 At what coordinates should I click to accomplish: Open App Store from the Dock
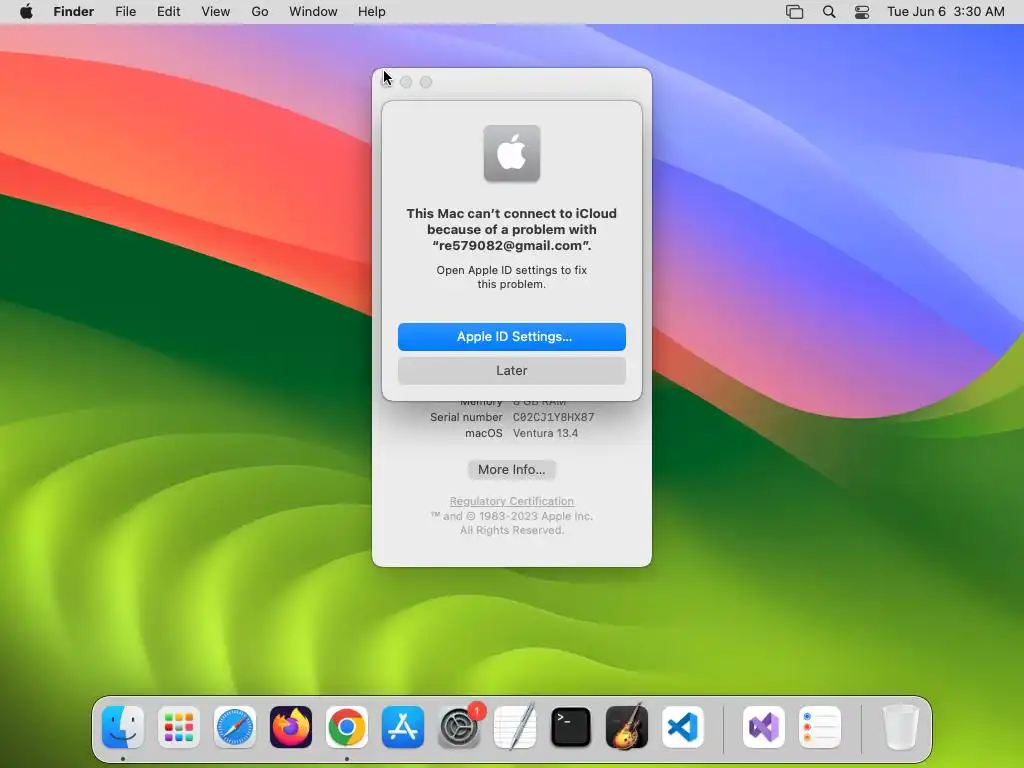coord(403,727)
